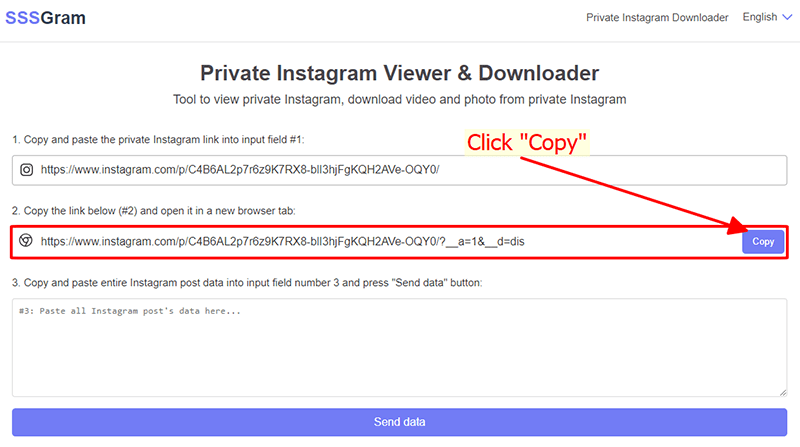Screen dimensions: 800x447
Task: Open the English language dropdown
Action: [x=767, y=17]
